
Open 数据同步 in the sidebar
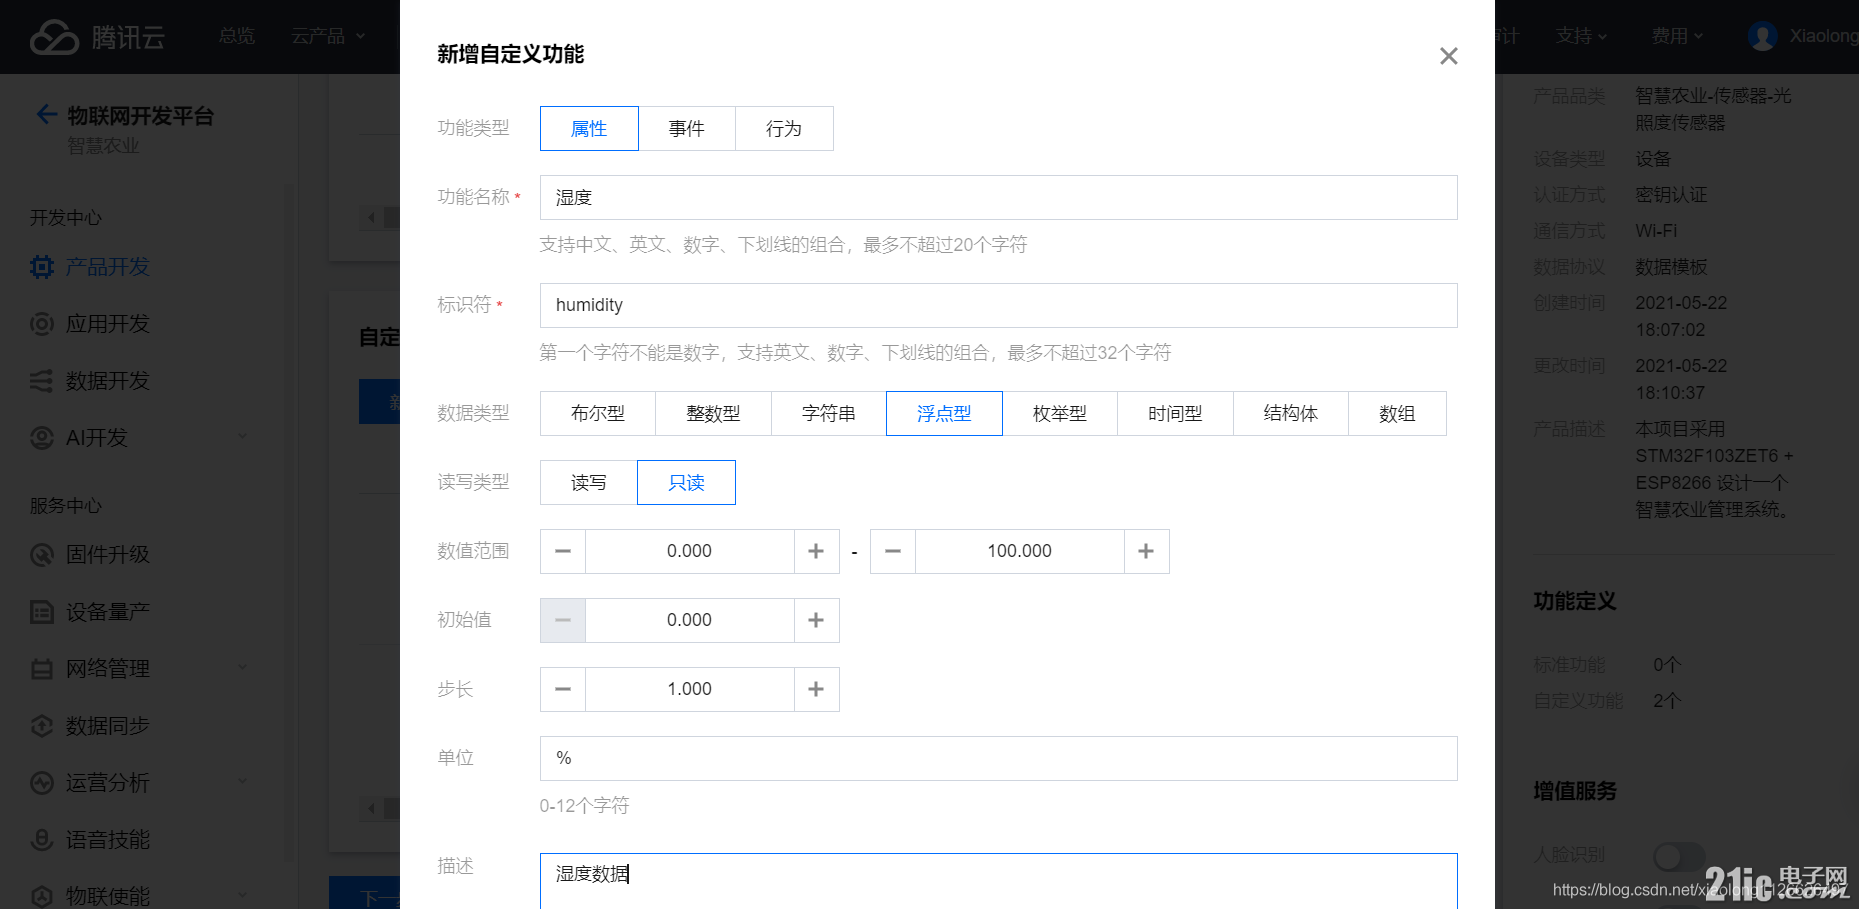108,726
